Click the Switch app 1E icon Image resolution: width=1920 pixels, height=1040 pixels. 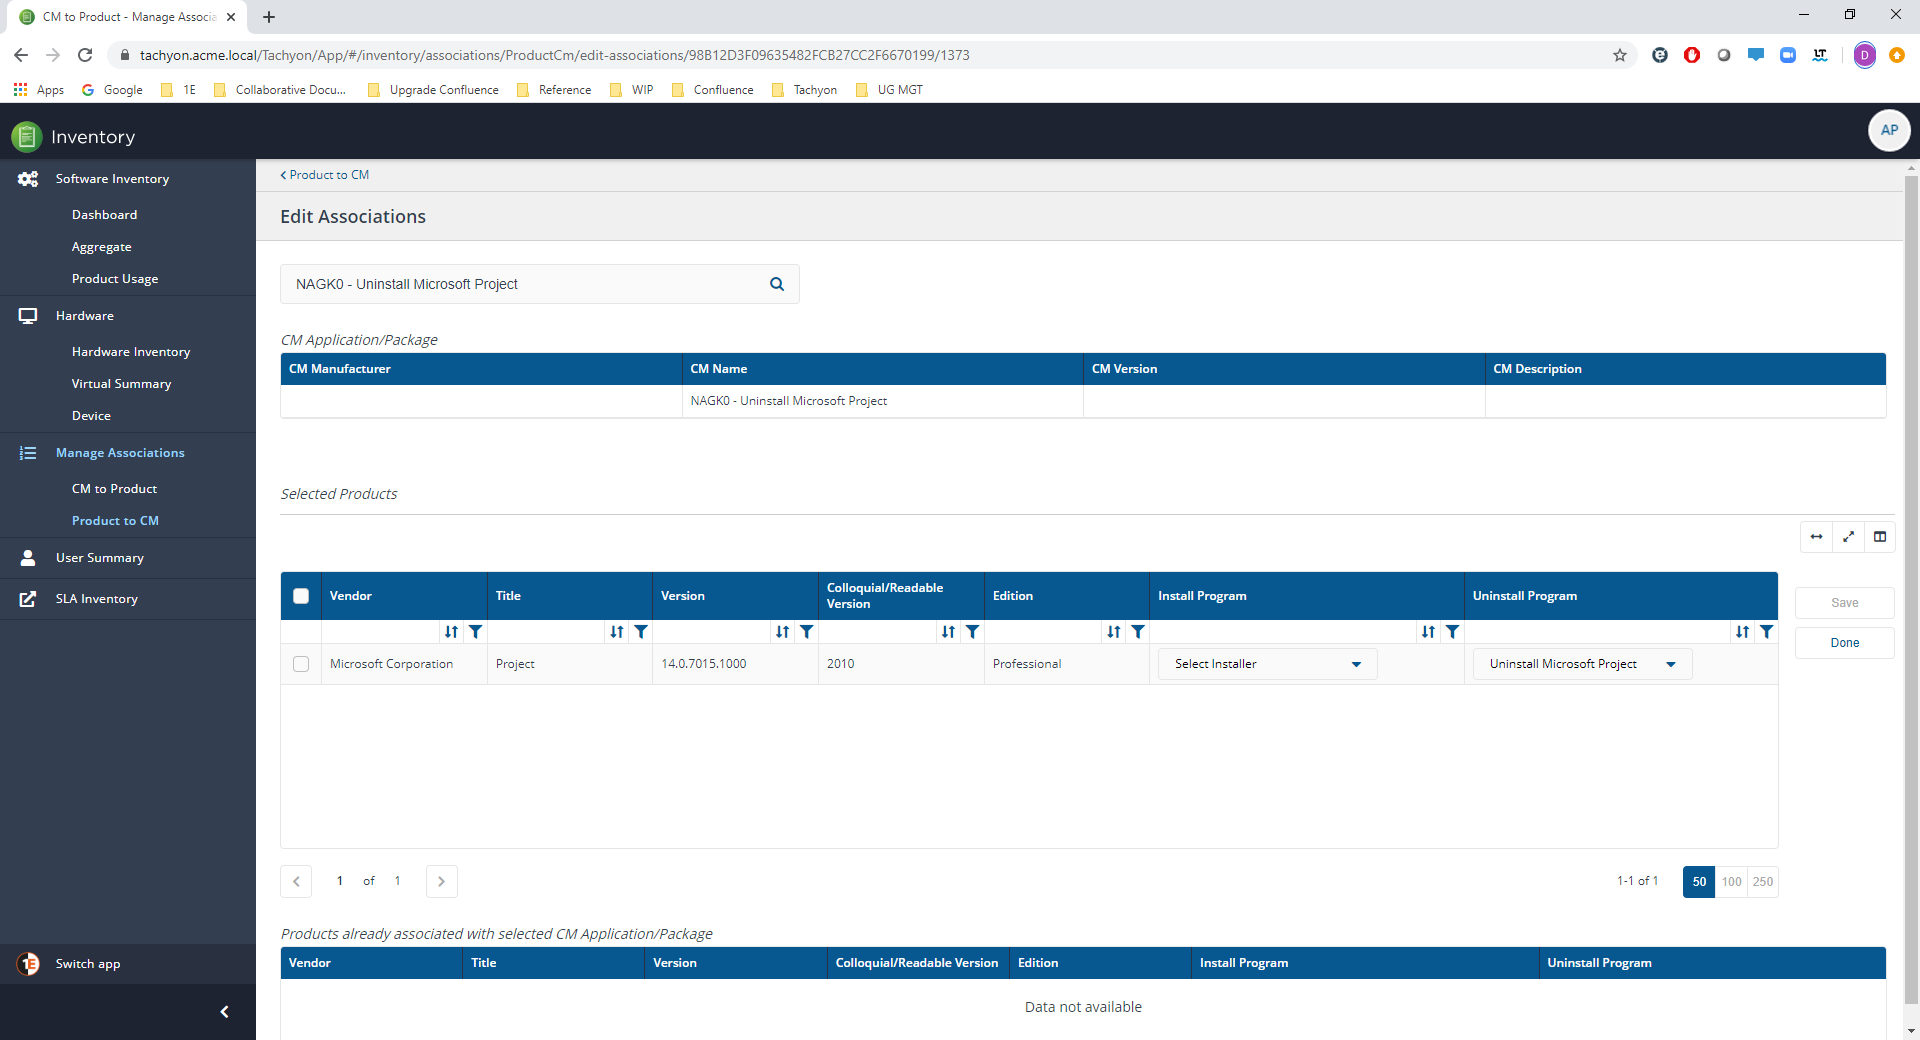[x=28, y=964]
